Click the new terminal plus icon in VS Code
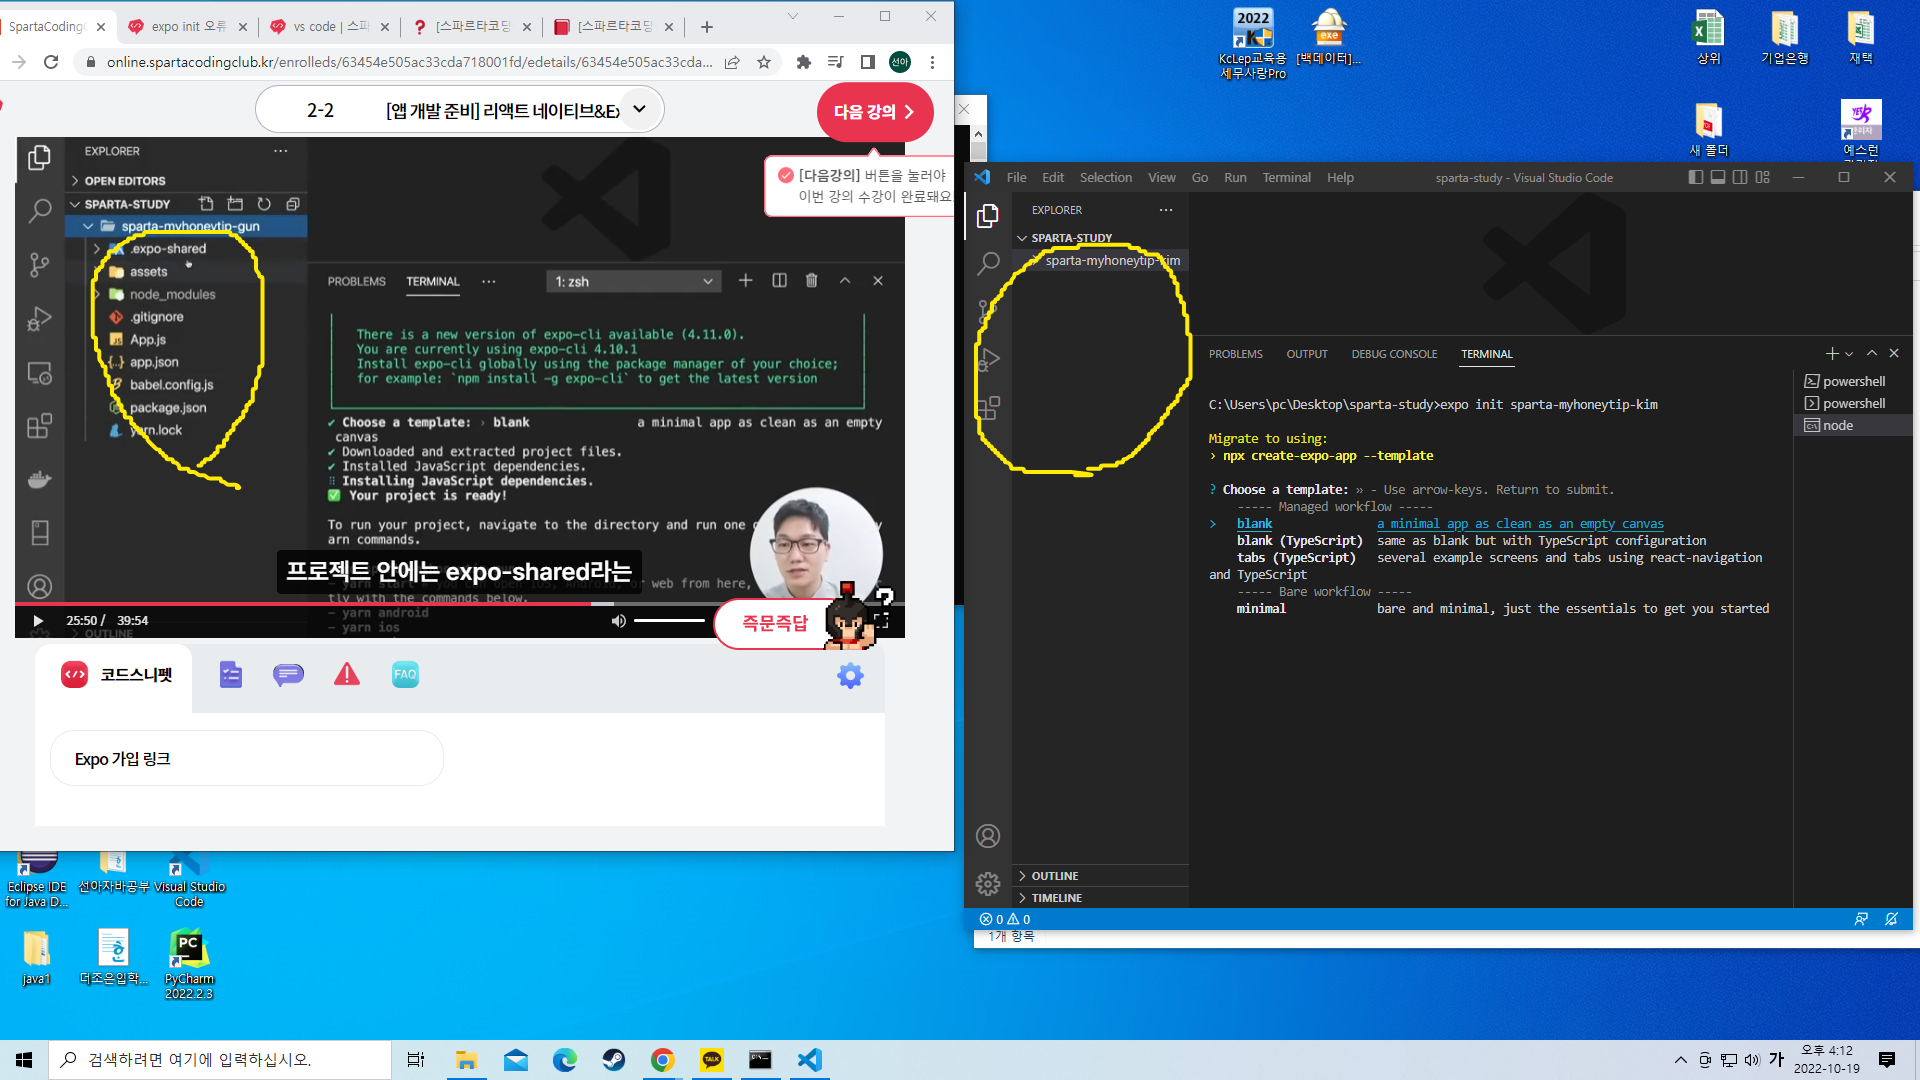Viewport: 1920px width, 1080px height. coord(1832,353)
